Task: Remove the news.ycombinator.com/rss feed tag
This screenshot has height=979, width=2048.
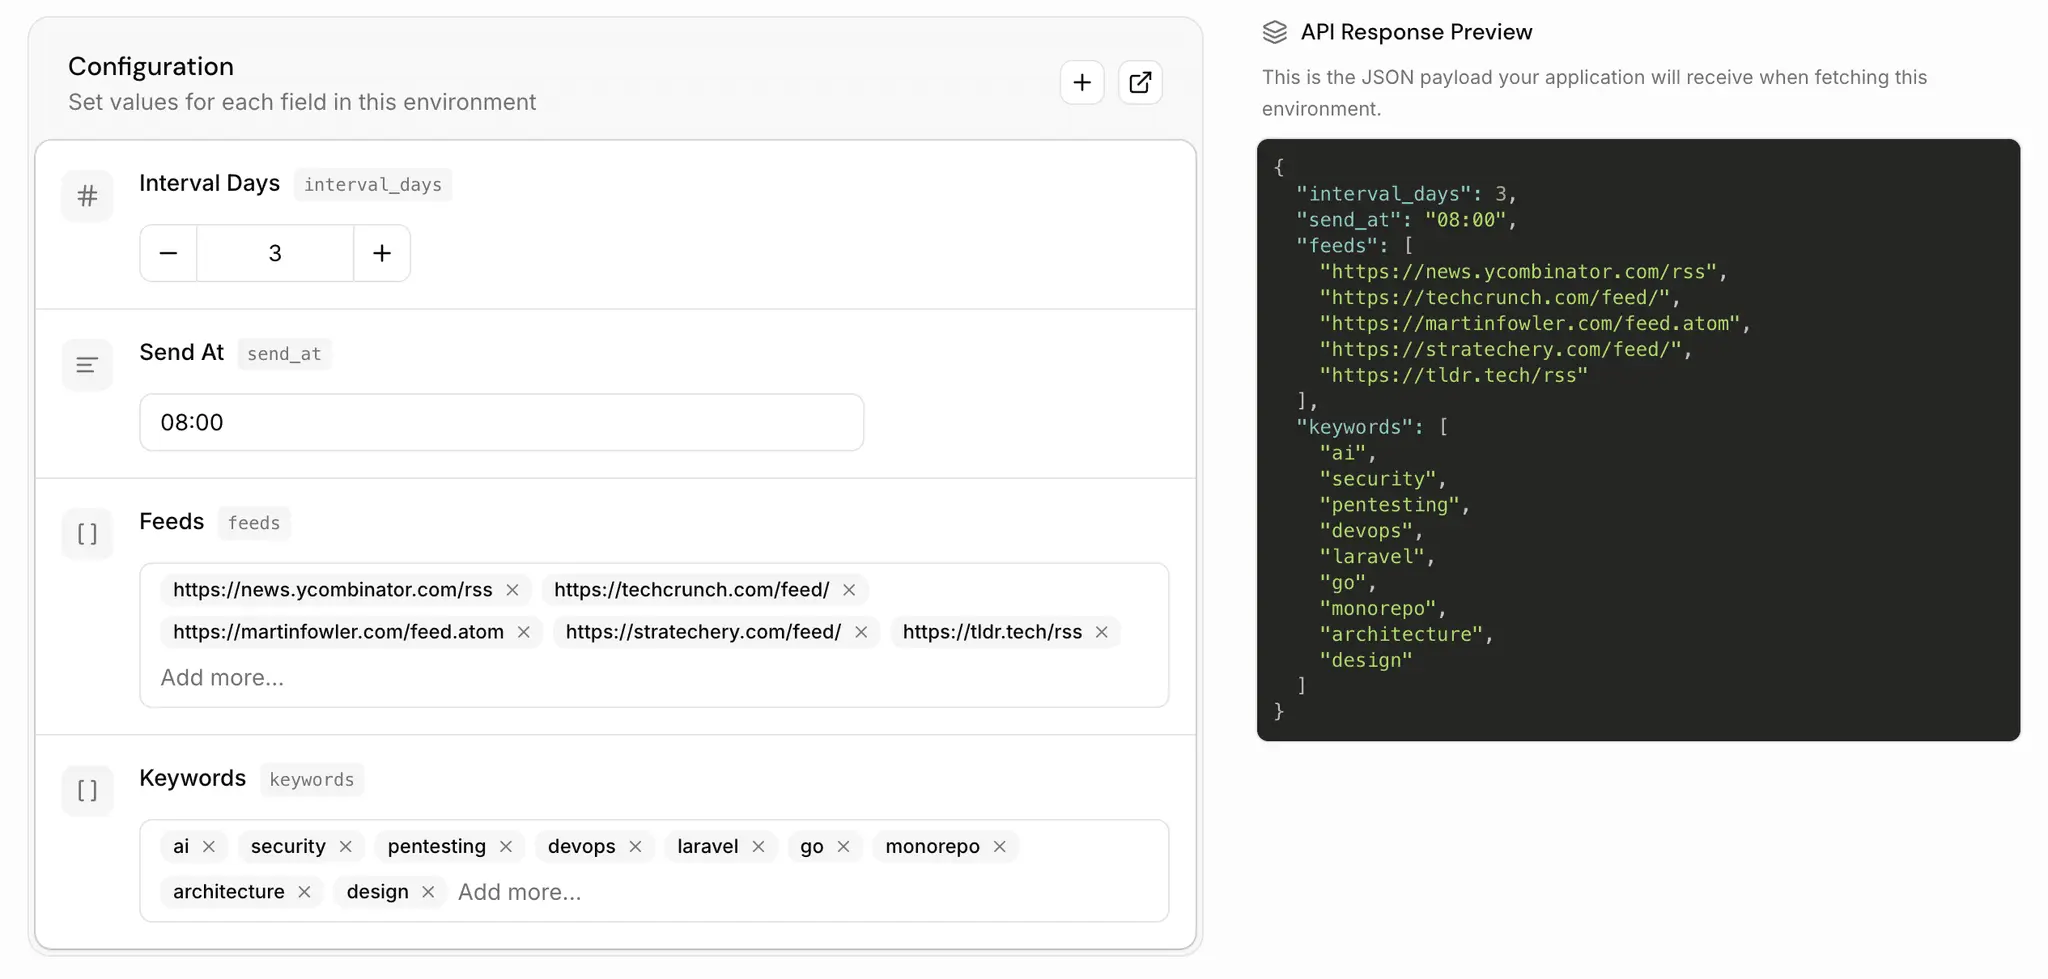Action: [512, 590]
